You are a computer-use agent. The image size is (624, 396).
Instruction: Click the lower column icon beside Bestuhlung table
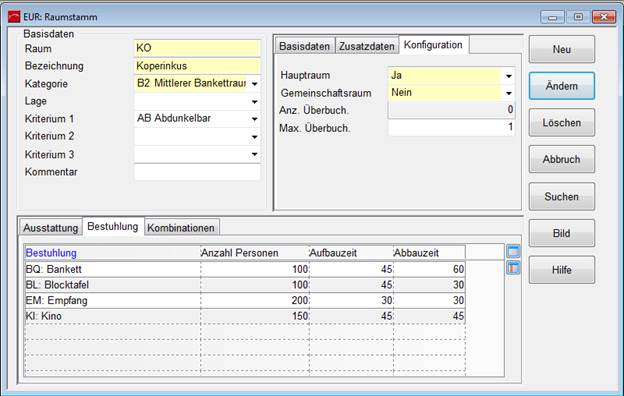[x=513, y=267]
